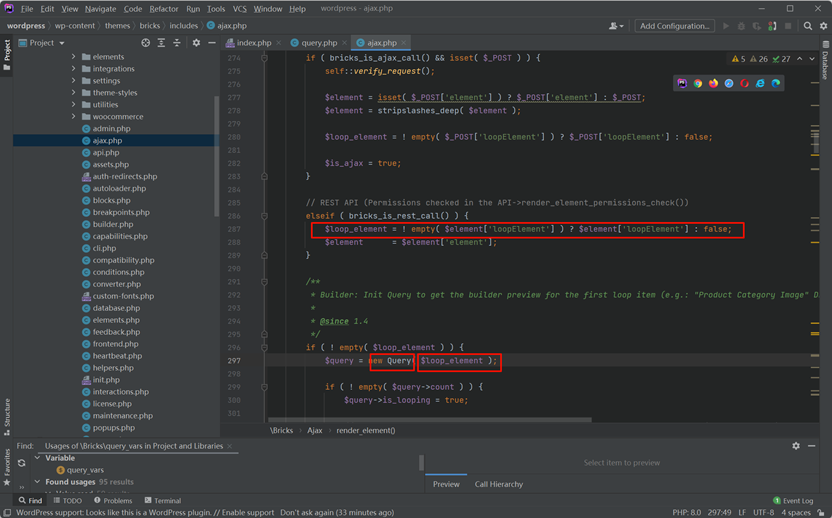Toggle the Database tool window stripe
Viewport: 832px width, 518px height.
pos(825,60)
